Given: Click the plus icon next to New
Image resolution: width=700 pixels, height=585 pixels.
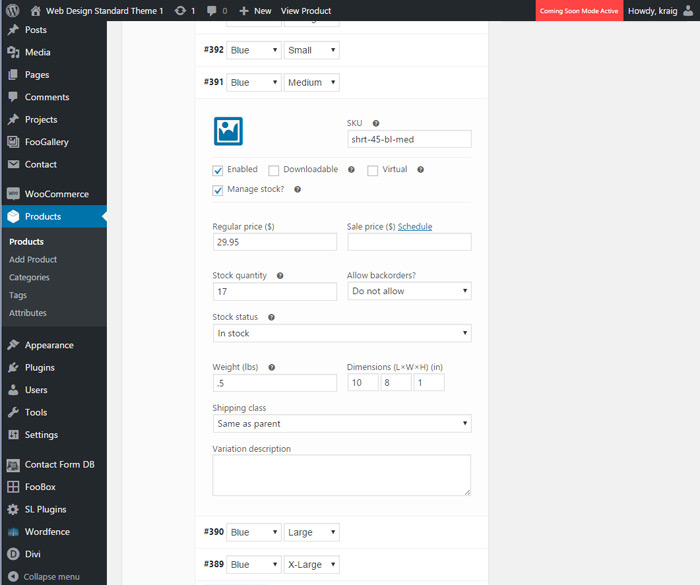Looking at the screenshot, I should click(244, 11).
